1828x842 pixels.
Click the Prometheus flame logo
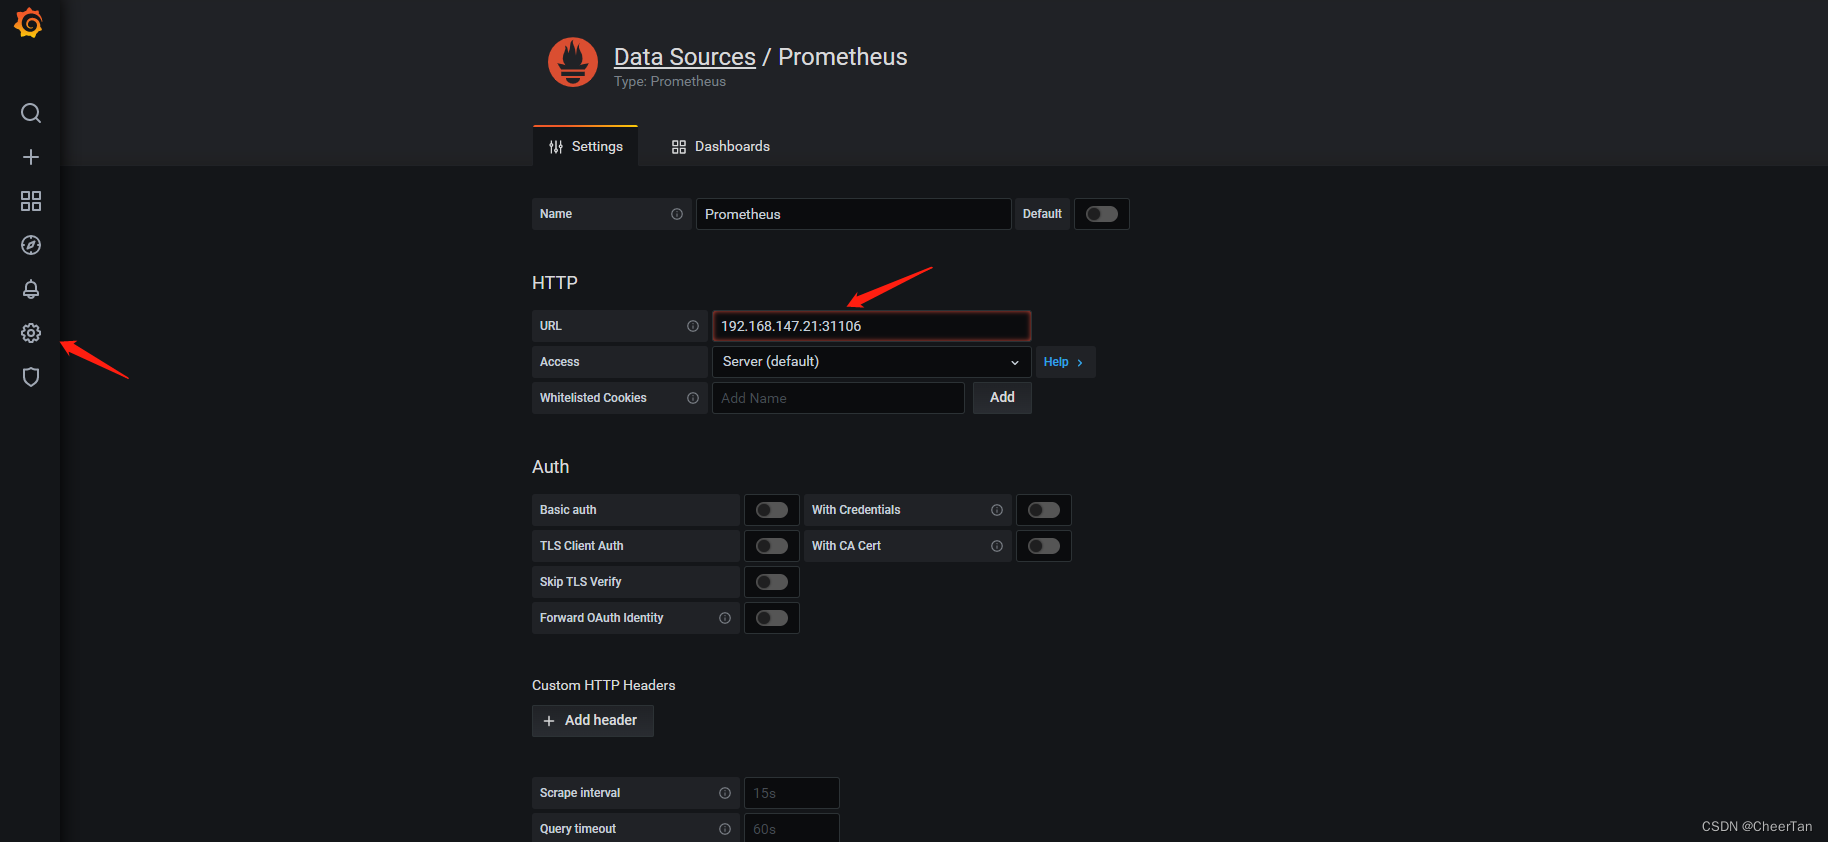point(573,62)
